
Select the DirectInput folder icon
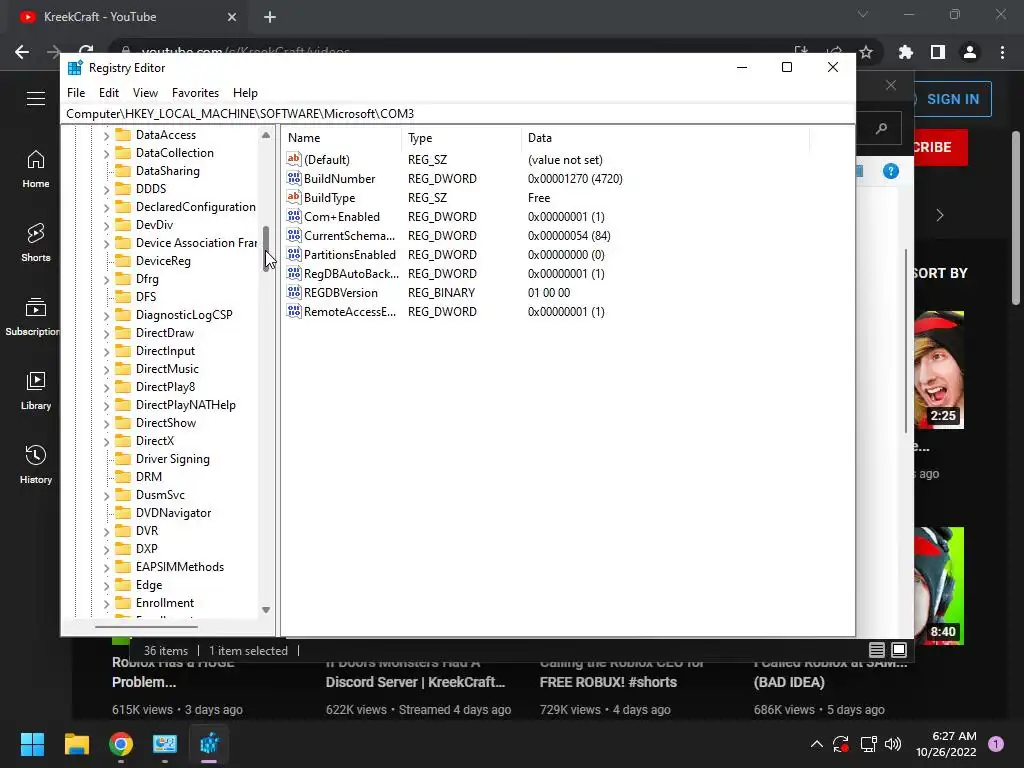point(123,351)
